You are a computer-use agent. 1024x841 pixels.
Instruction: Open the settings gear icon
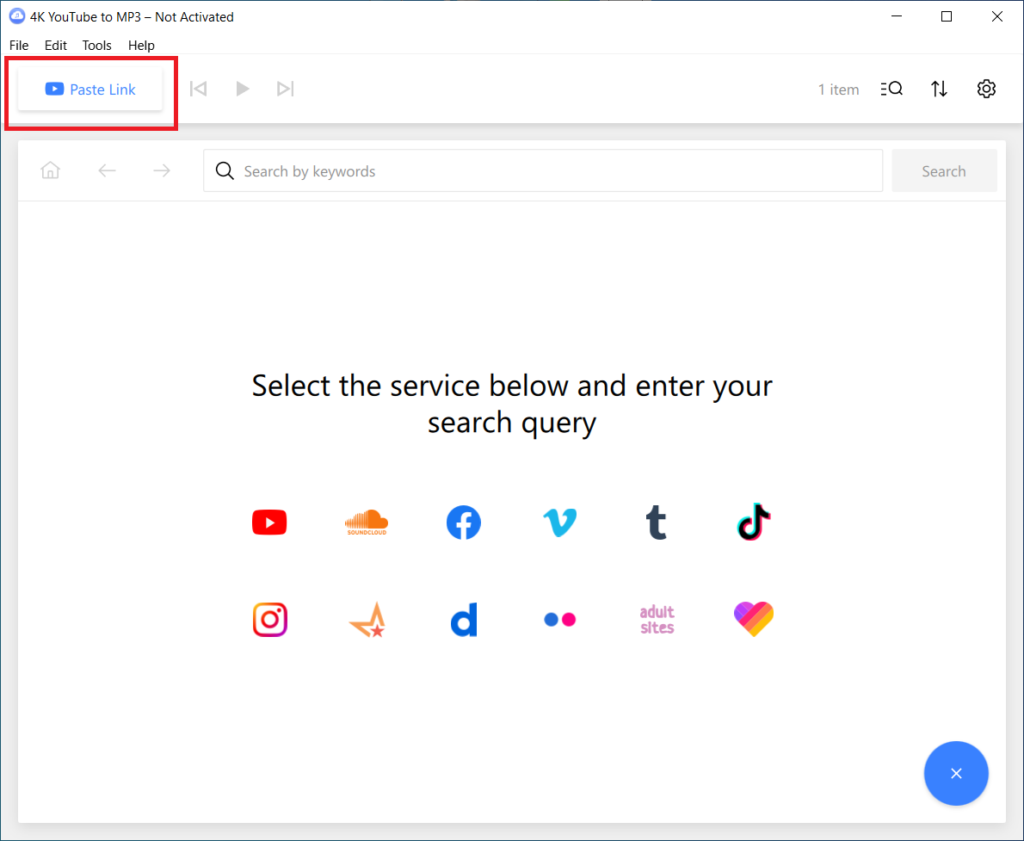[986, 89]
